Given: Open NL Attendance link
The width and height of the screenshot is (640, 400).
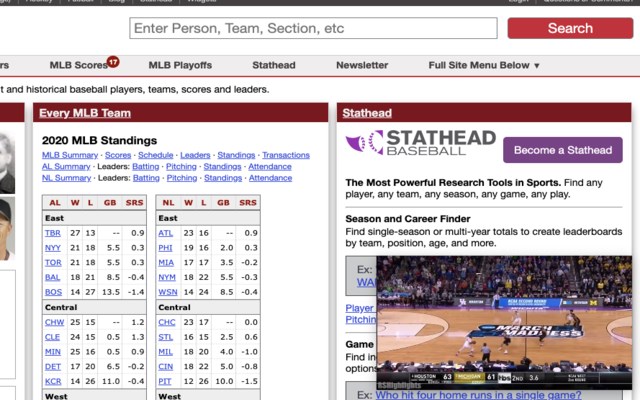Looking at the screenshot, I should click(270, 178).
